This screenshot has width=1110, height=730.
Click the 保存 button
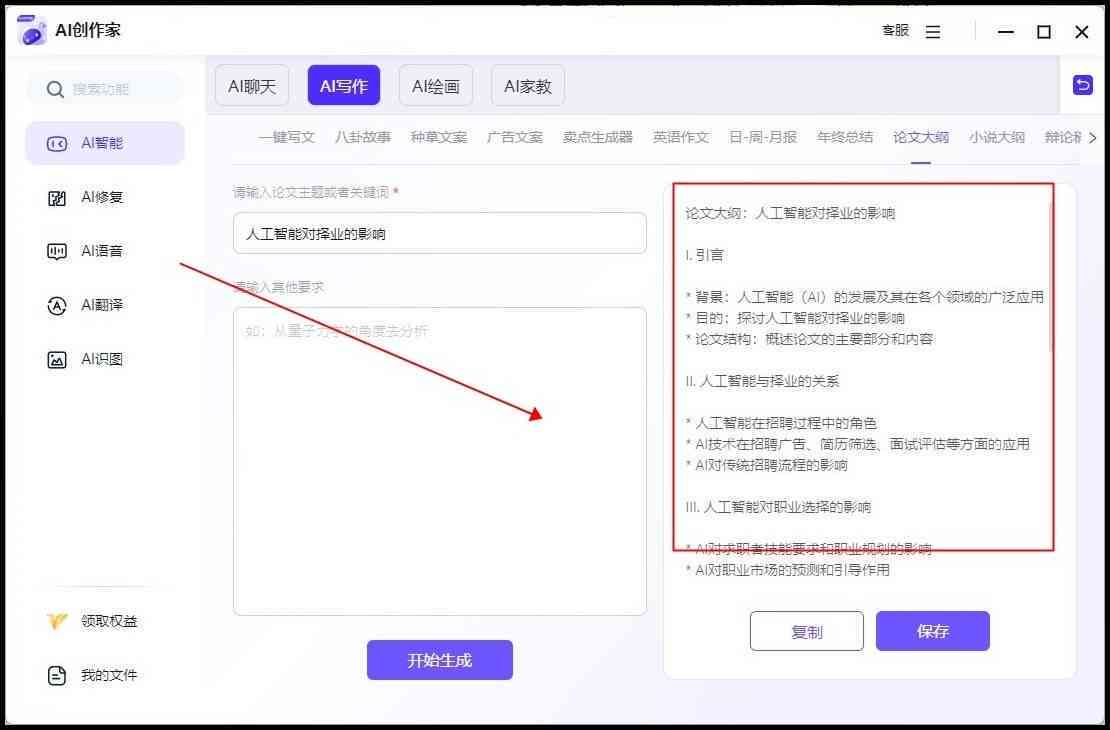coord(933,631)
